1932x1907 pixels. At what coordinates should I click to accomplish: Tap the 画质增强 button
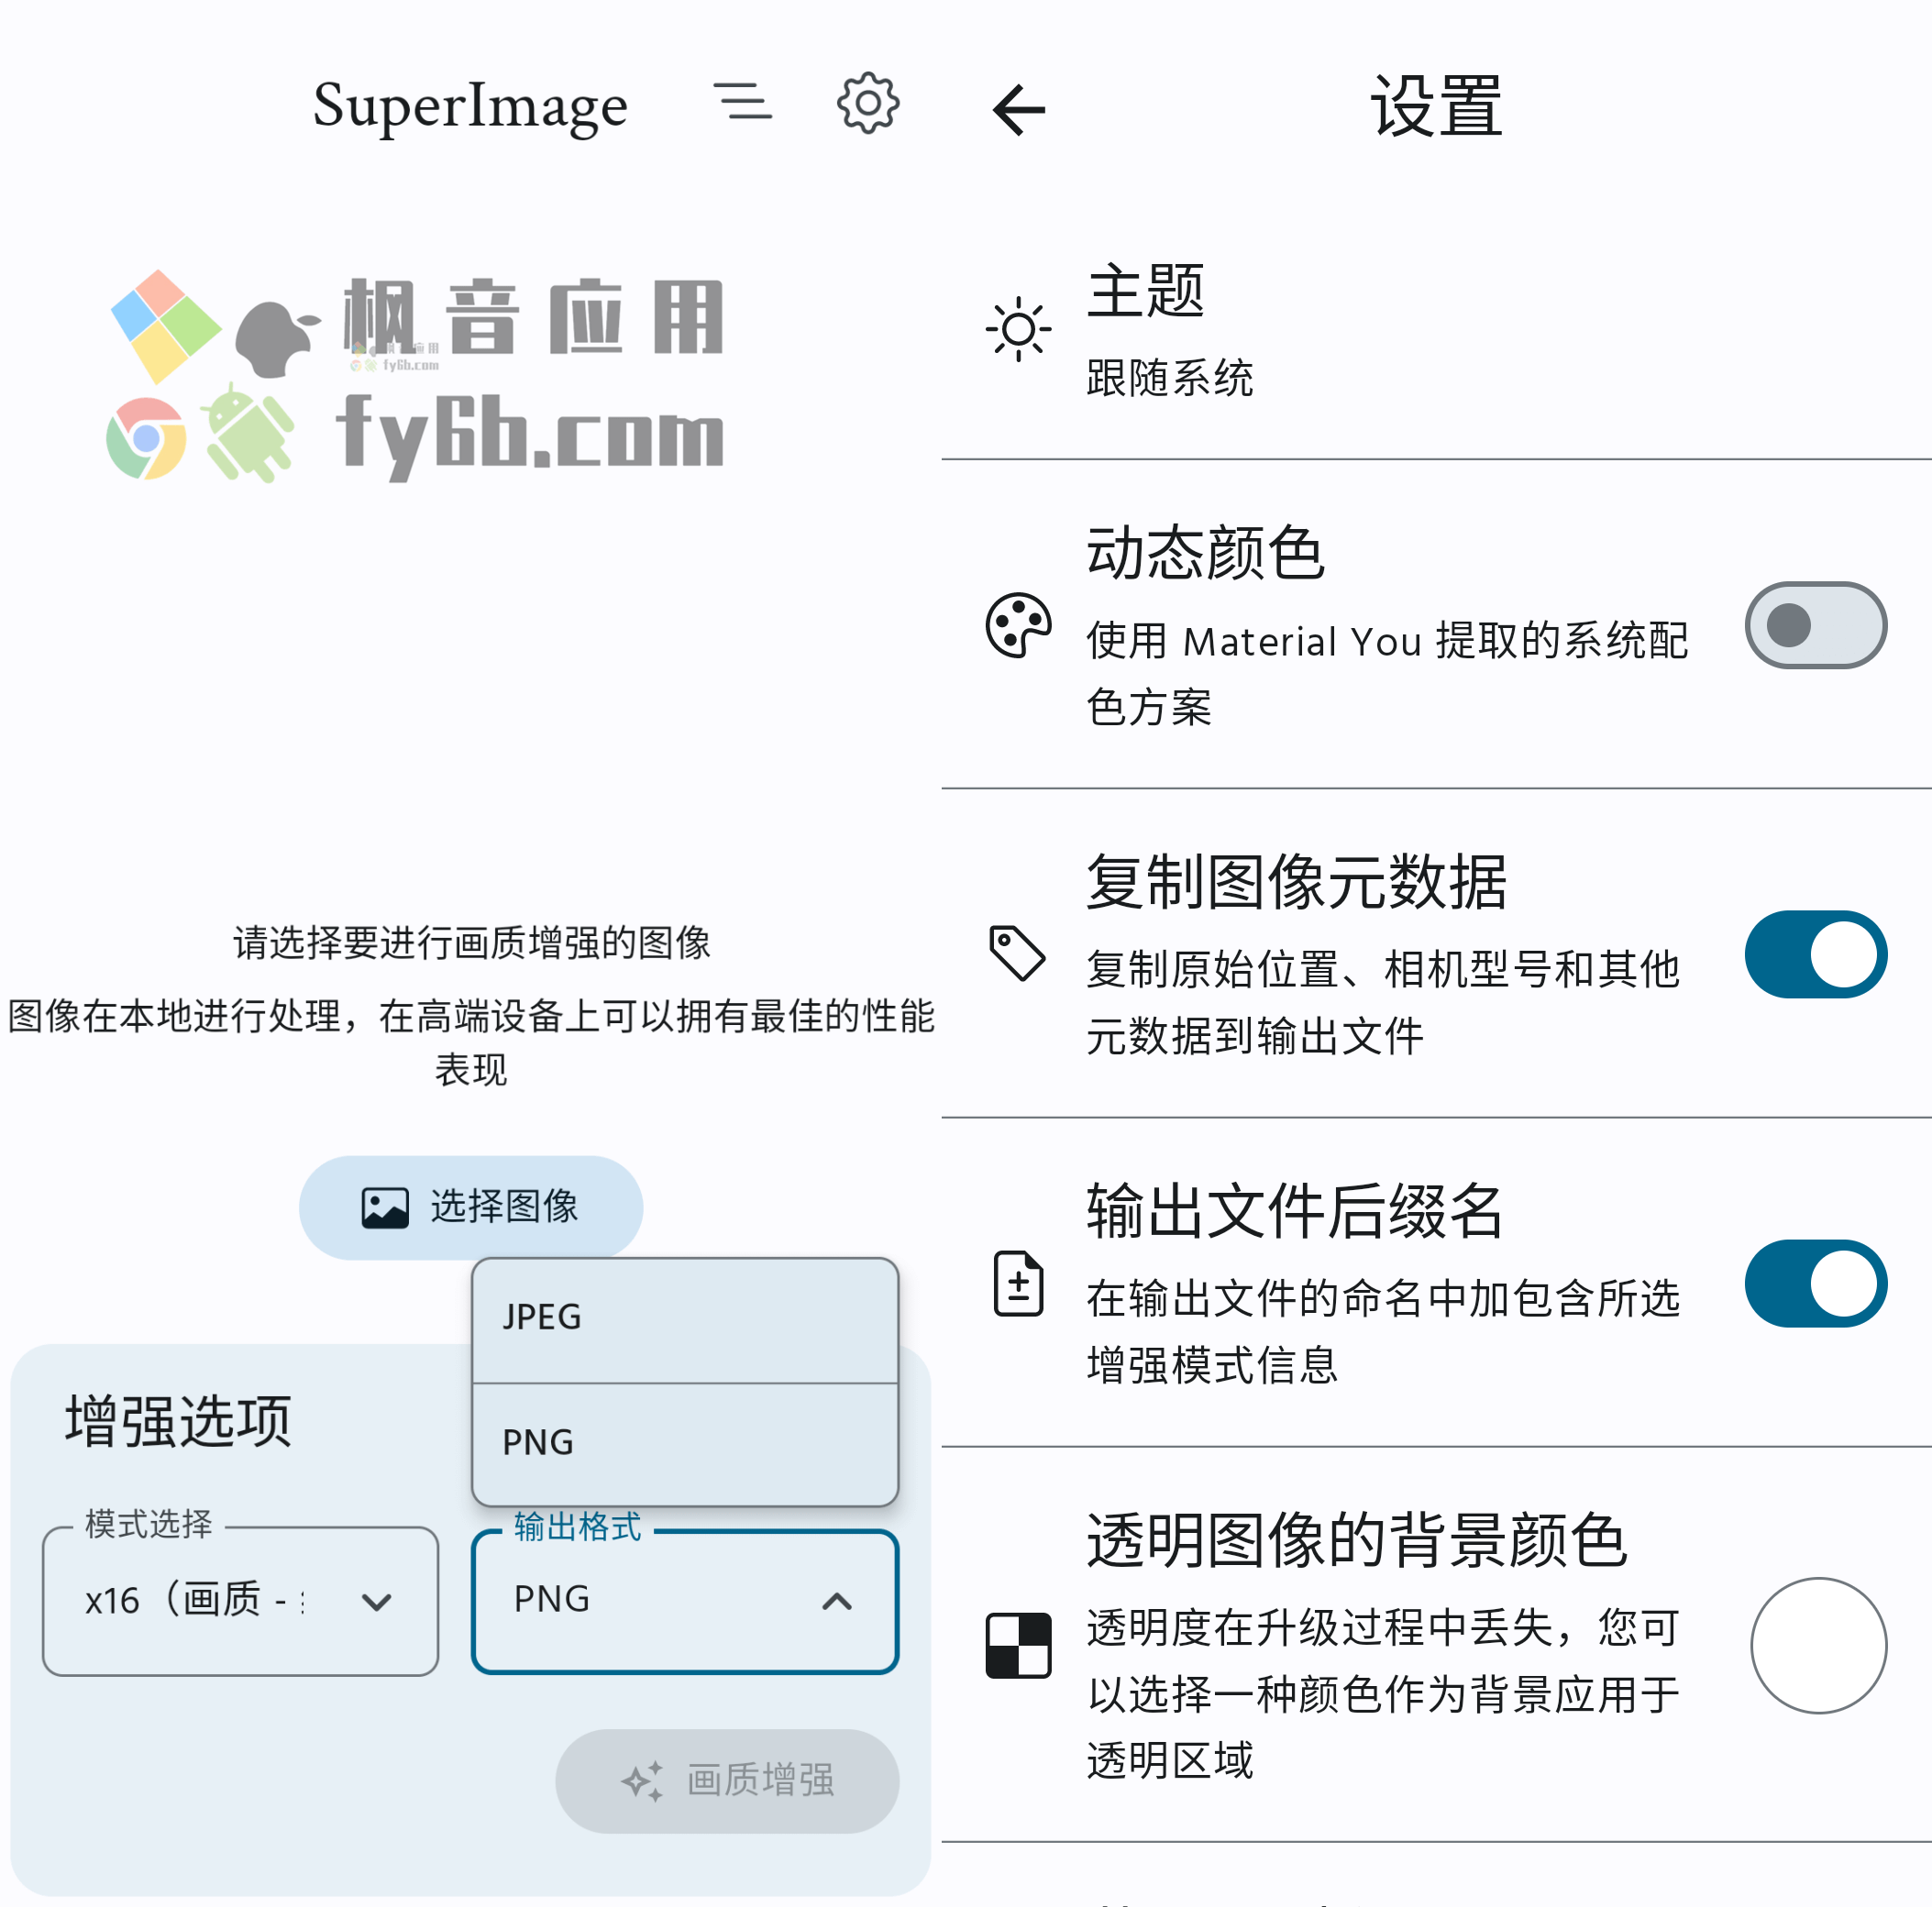[x=727, y=1780]
